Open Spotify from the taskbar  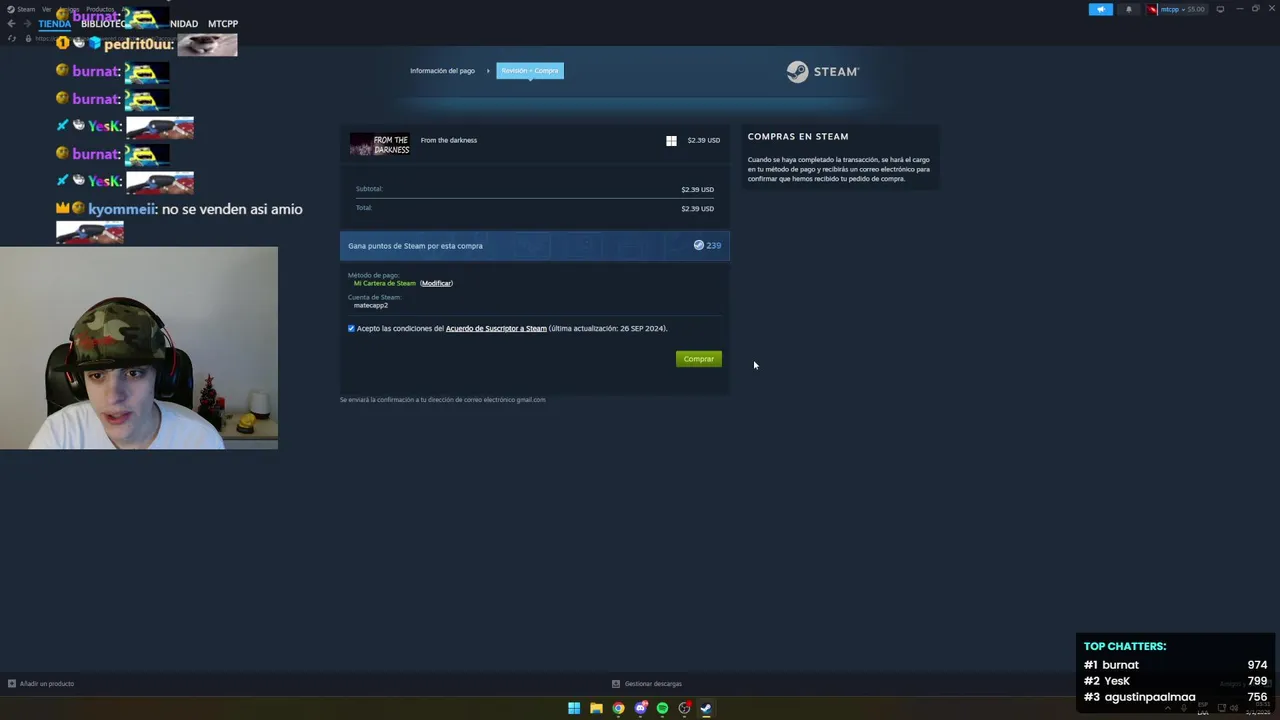662,708
